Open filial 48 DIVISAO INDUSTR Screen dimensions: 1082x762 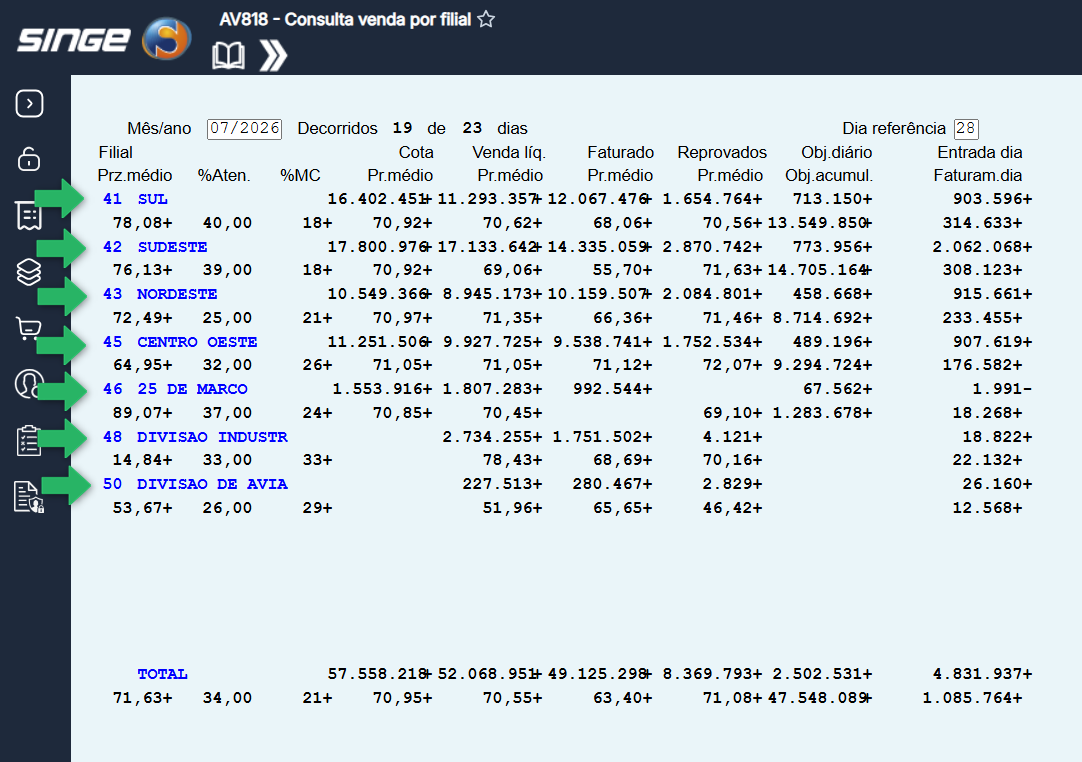point(195,437)
